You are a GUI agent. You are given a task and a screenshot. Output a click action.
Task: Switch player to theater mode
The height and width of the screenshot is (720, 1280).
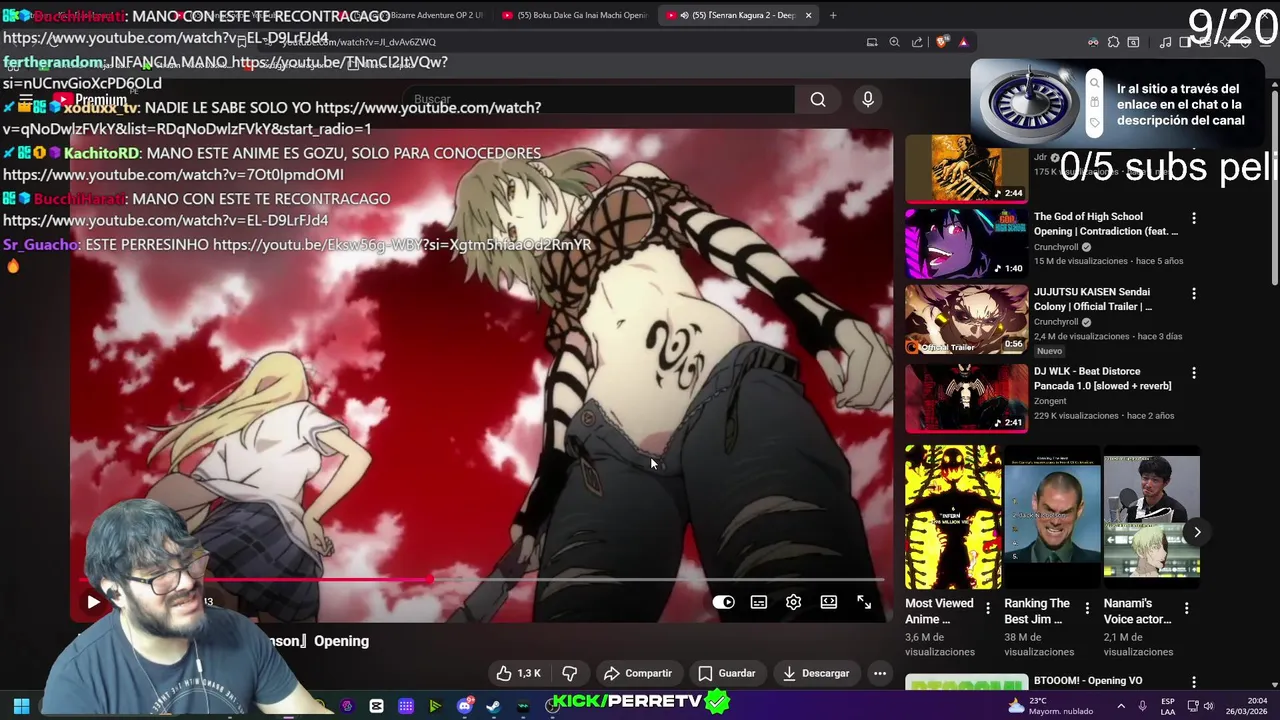829,602
